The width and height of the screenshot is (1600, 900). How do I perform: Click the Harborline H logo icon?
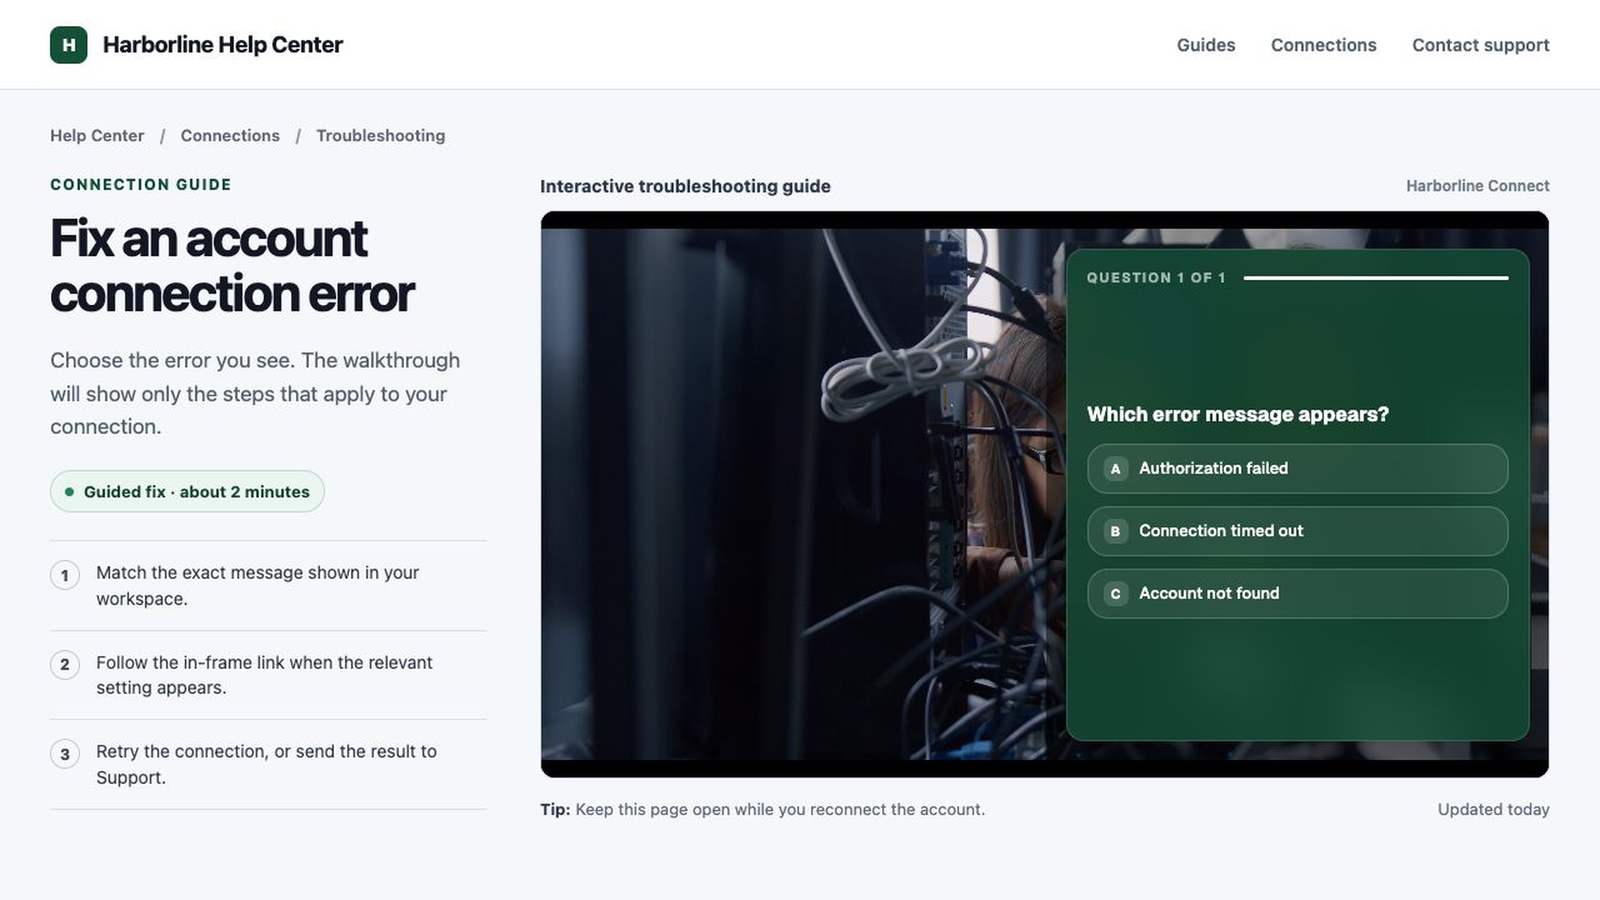(x=69, y=45)
